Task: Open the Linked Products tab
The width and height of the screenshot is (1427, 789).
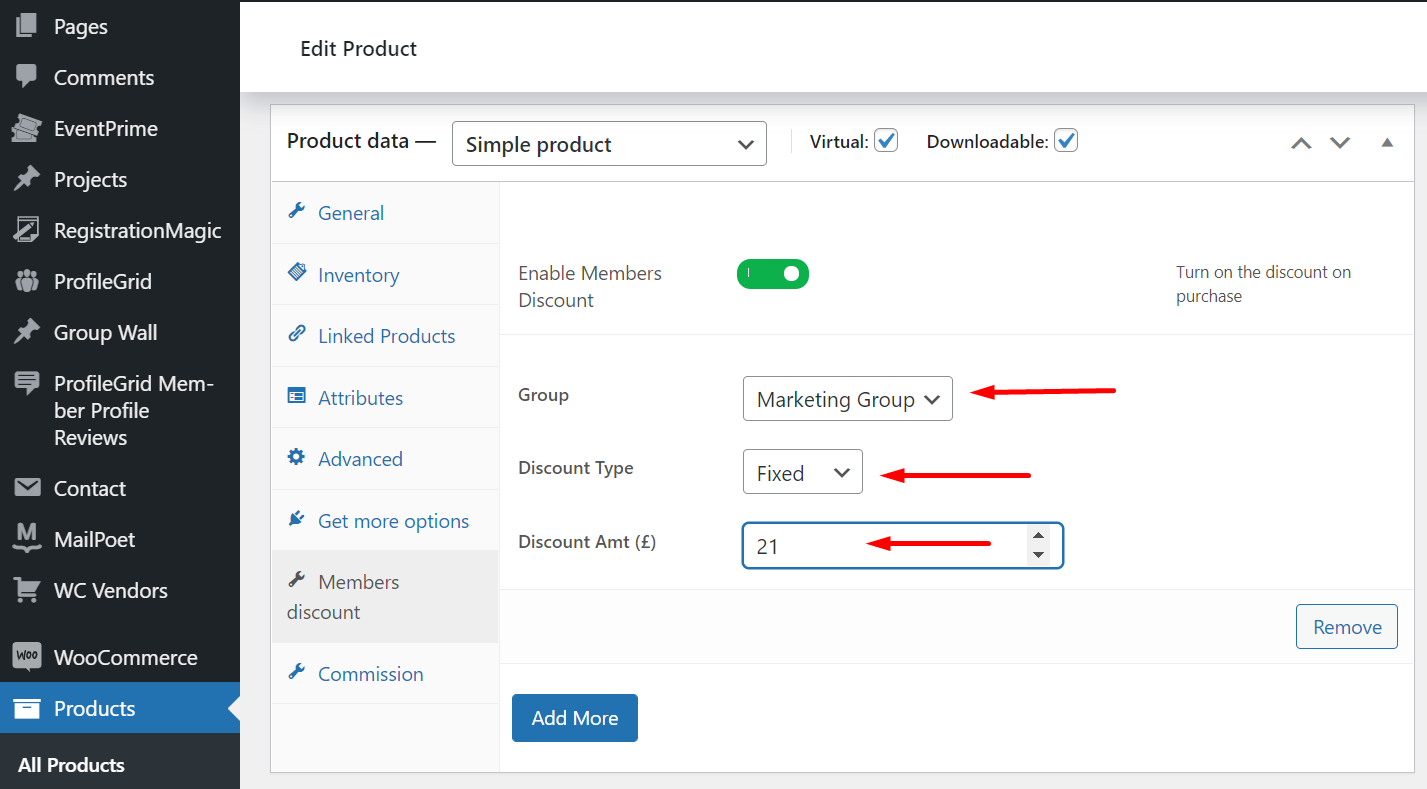Action: (386, 335)
